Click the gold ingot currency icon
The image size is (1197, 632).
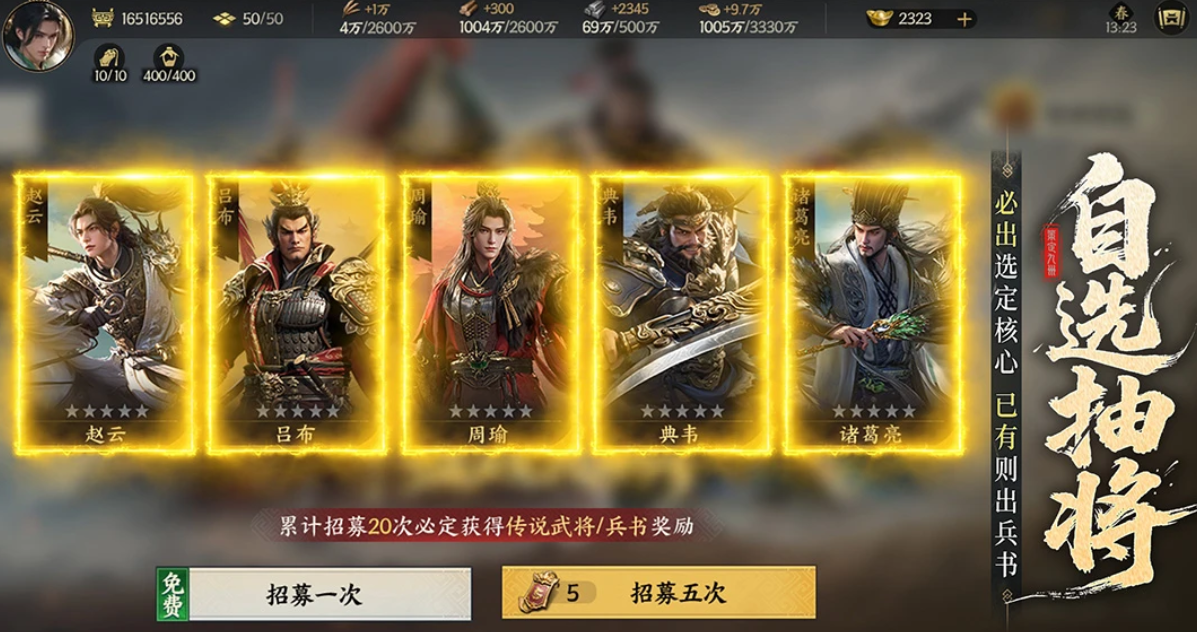[880, 19]
